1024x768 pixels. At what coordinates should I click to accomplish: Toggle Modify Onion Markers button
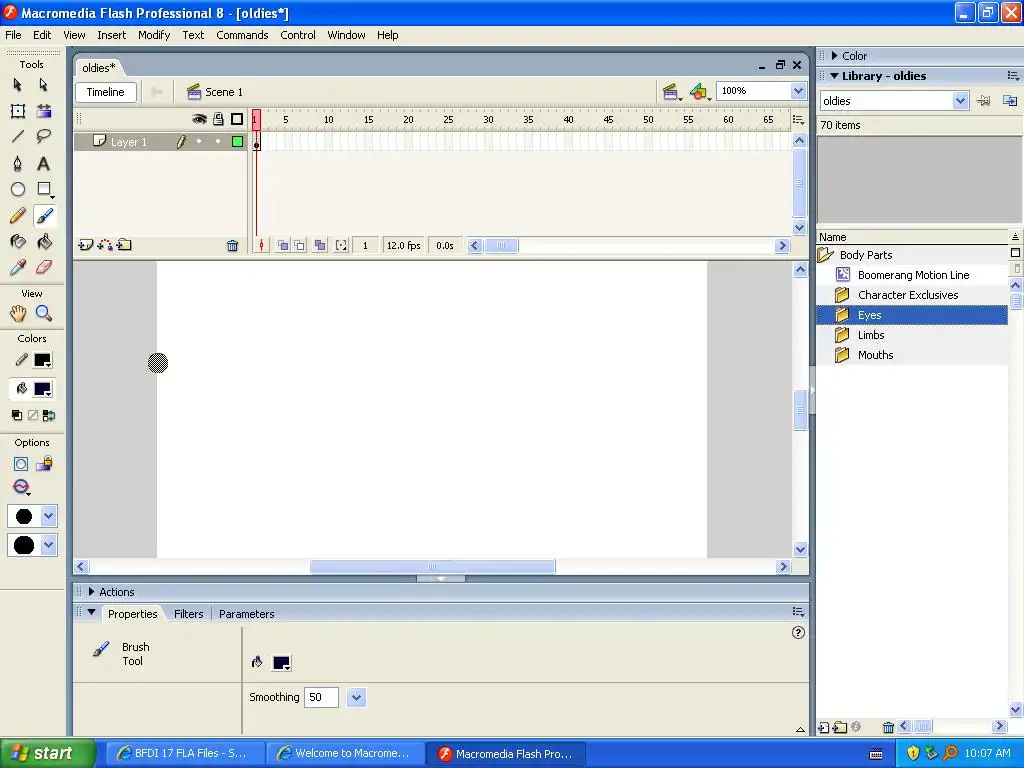341,246
